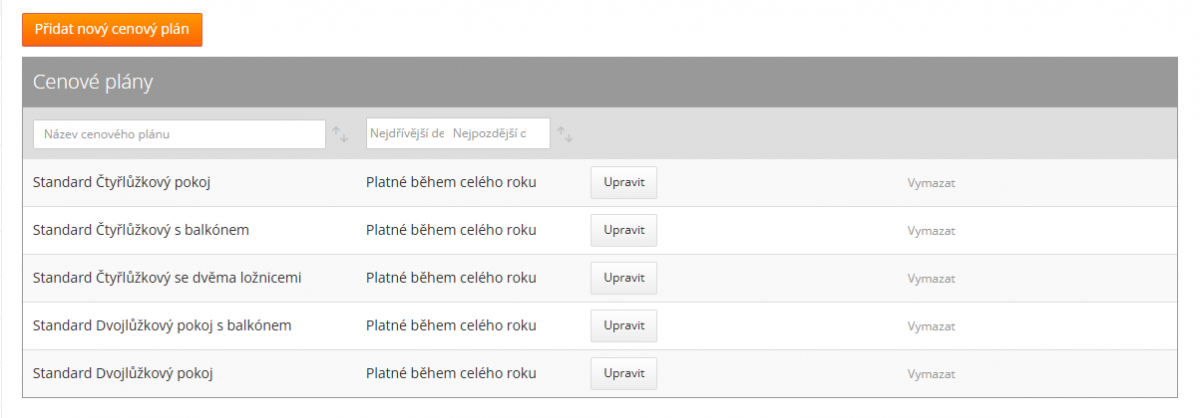This screenshot has height=418, width=1200.
Task: Click the 'Cenové plány' table header
Action: pos(93,82)
